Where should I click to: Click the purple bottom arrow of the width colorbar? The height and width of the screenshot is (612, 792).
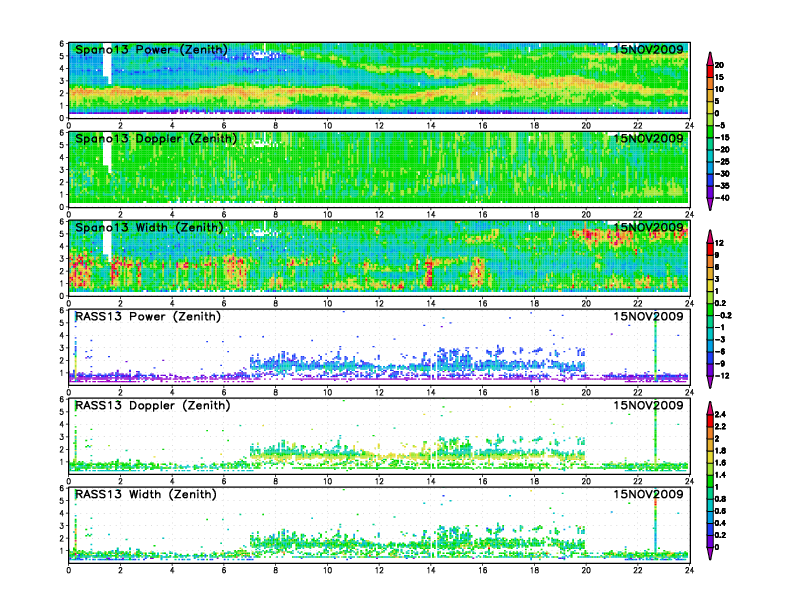point(710,383)
